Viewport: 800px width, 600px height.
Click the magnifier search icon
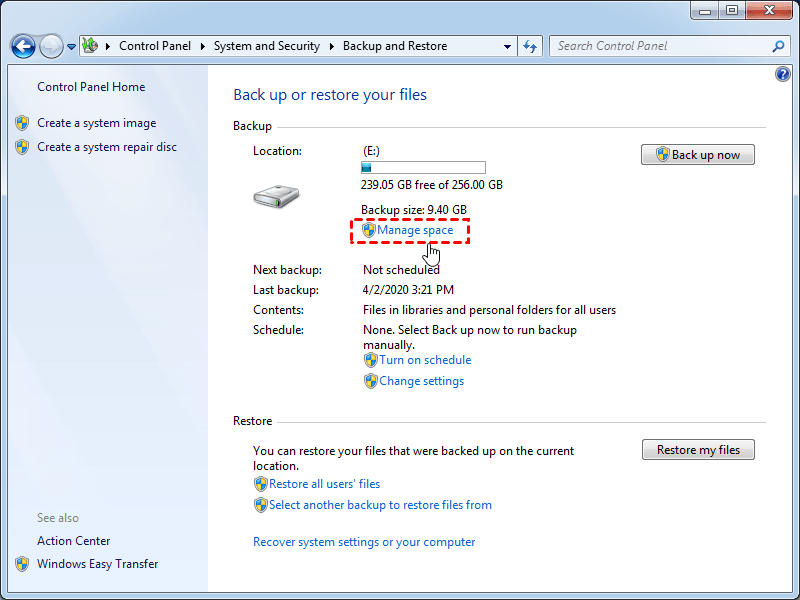click(778, 46)
